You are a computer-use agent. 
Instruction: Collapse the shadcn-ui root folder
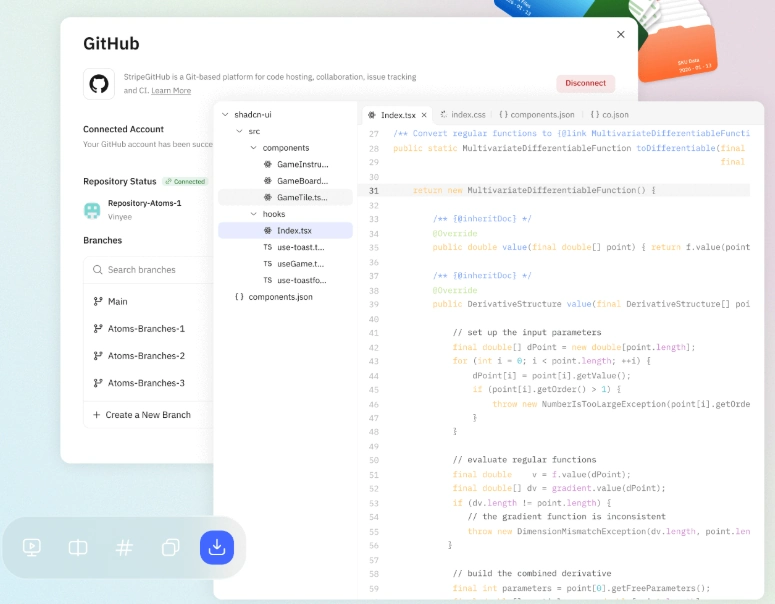225,115
